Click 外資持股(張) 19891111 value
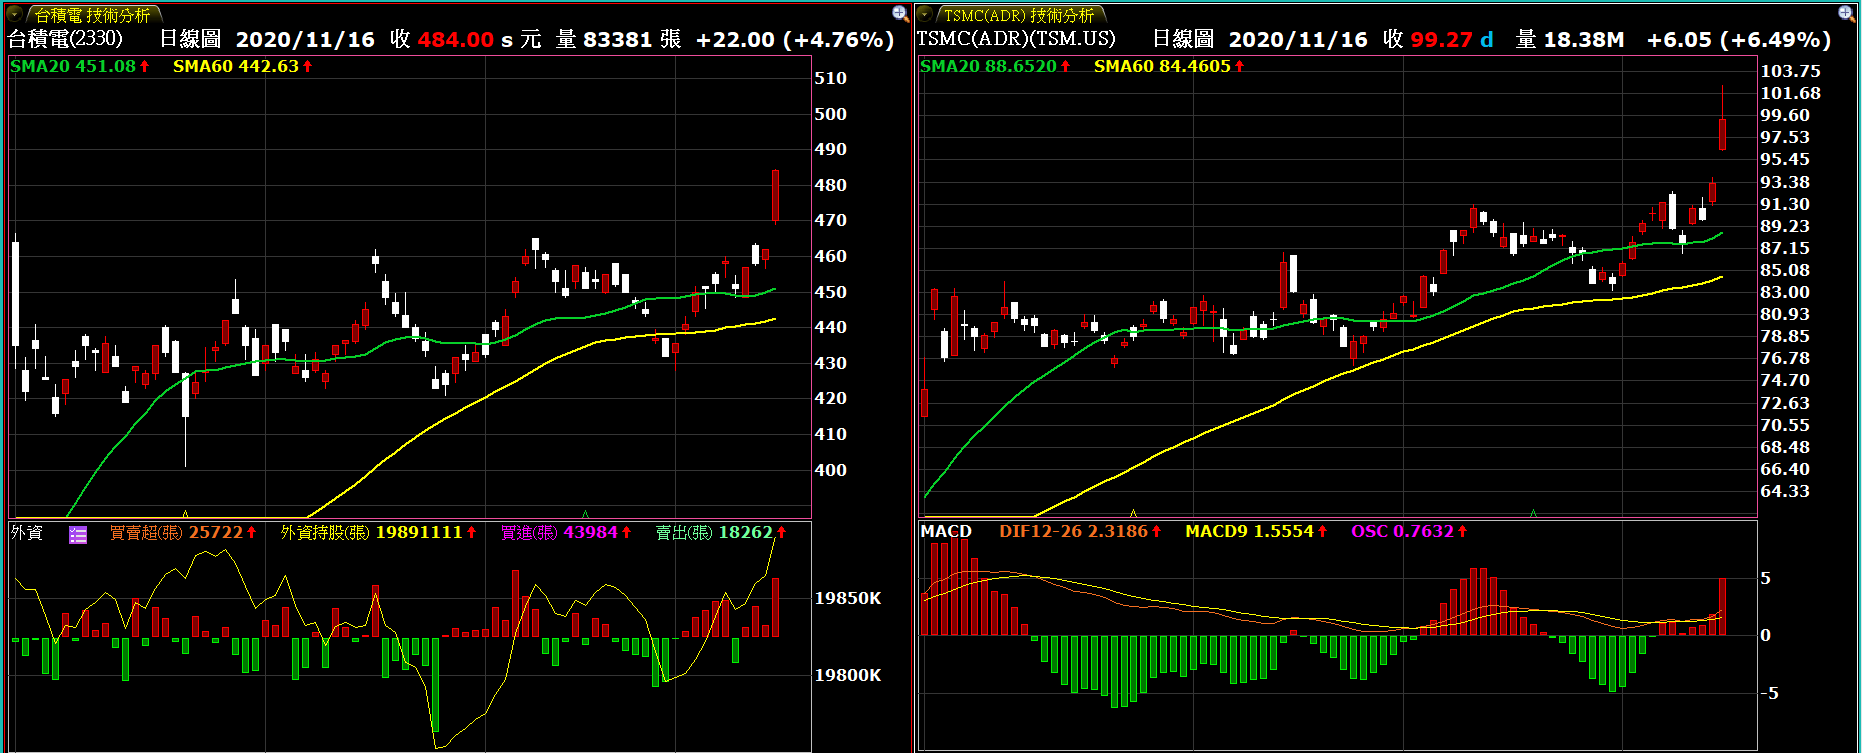Screen dimensions: 1863x753 (x=379, y=532)
